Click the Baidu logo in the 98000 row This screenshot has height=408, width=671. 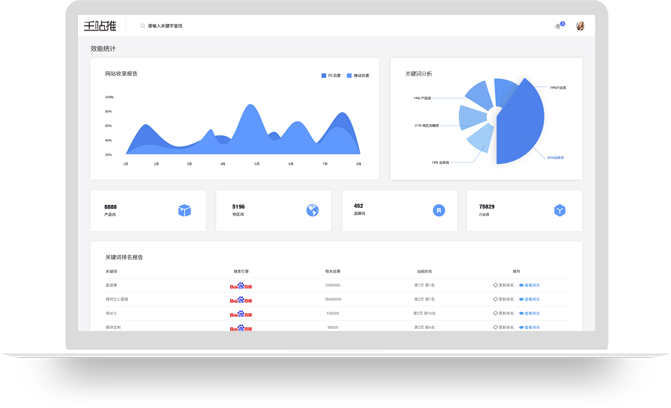pos(241,328)
